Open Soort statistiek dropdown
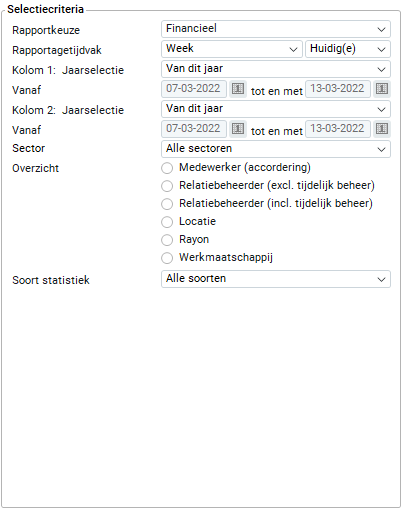Image resolution: width=406 pixels, height=510 pixels. (276, 279)
